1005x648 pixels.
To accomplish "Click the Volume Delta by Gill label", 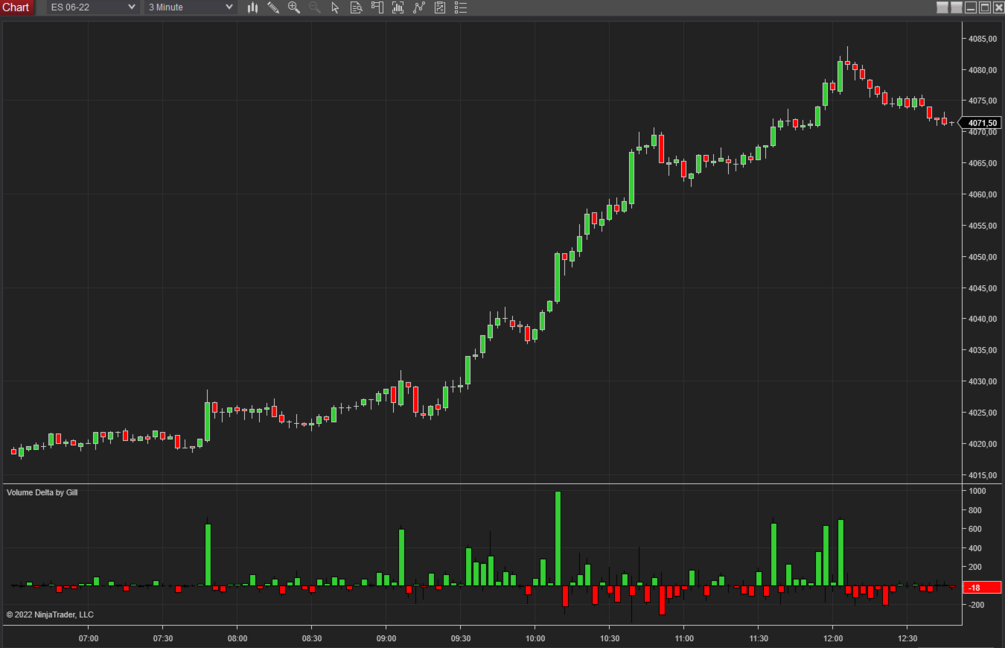I will point(42,492).
